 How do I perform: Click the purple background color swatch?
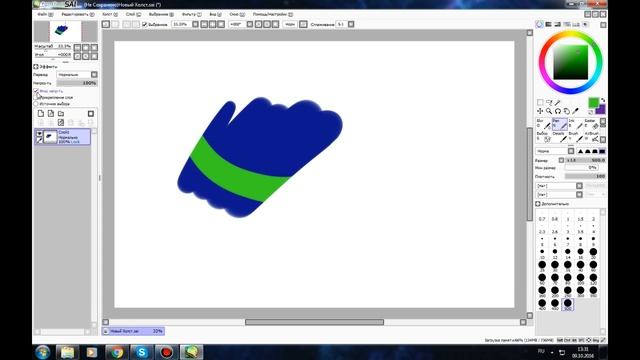coord(601,109)
